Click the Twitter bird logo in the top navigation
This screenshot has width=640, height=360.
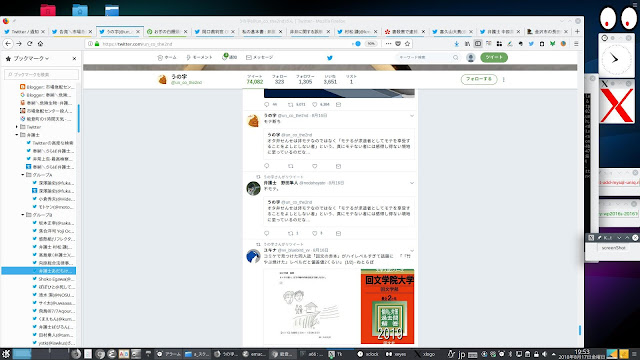pos(330,58)
